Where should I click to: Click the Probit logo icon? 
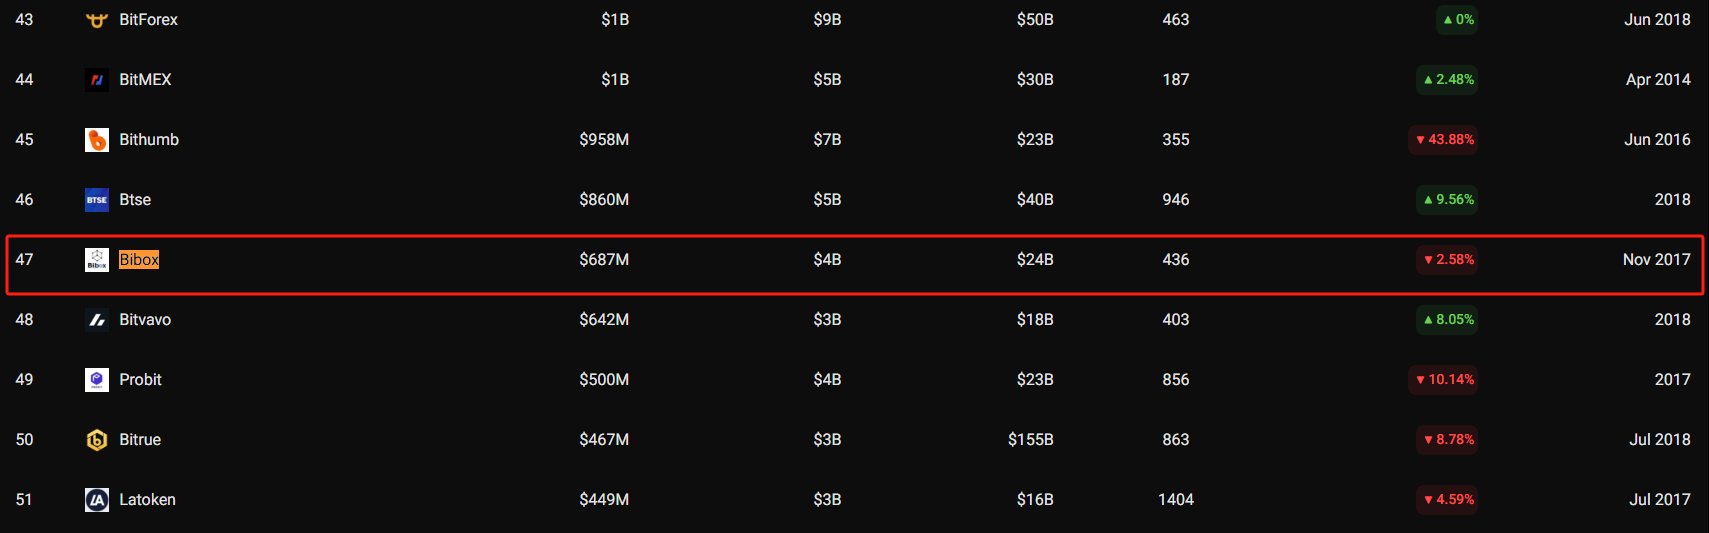pyautogui.click(x=97, y=380)
